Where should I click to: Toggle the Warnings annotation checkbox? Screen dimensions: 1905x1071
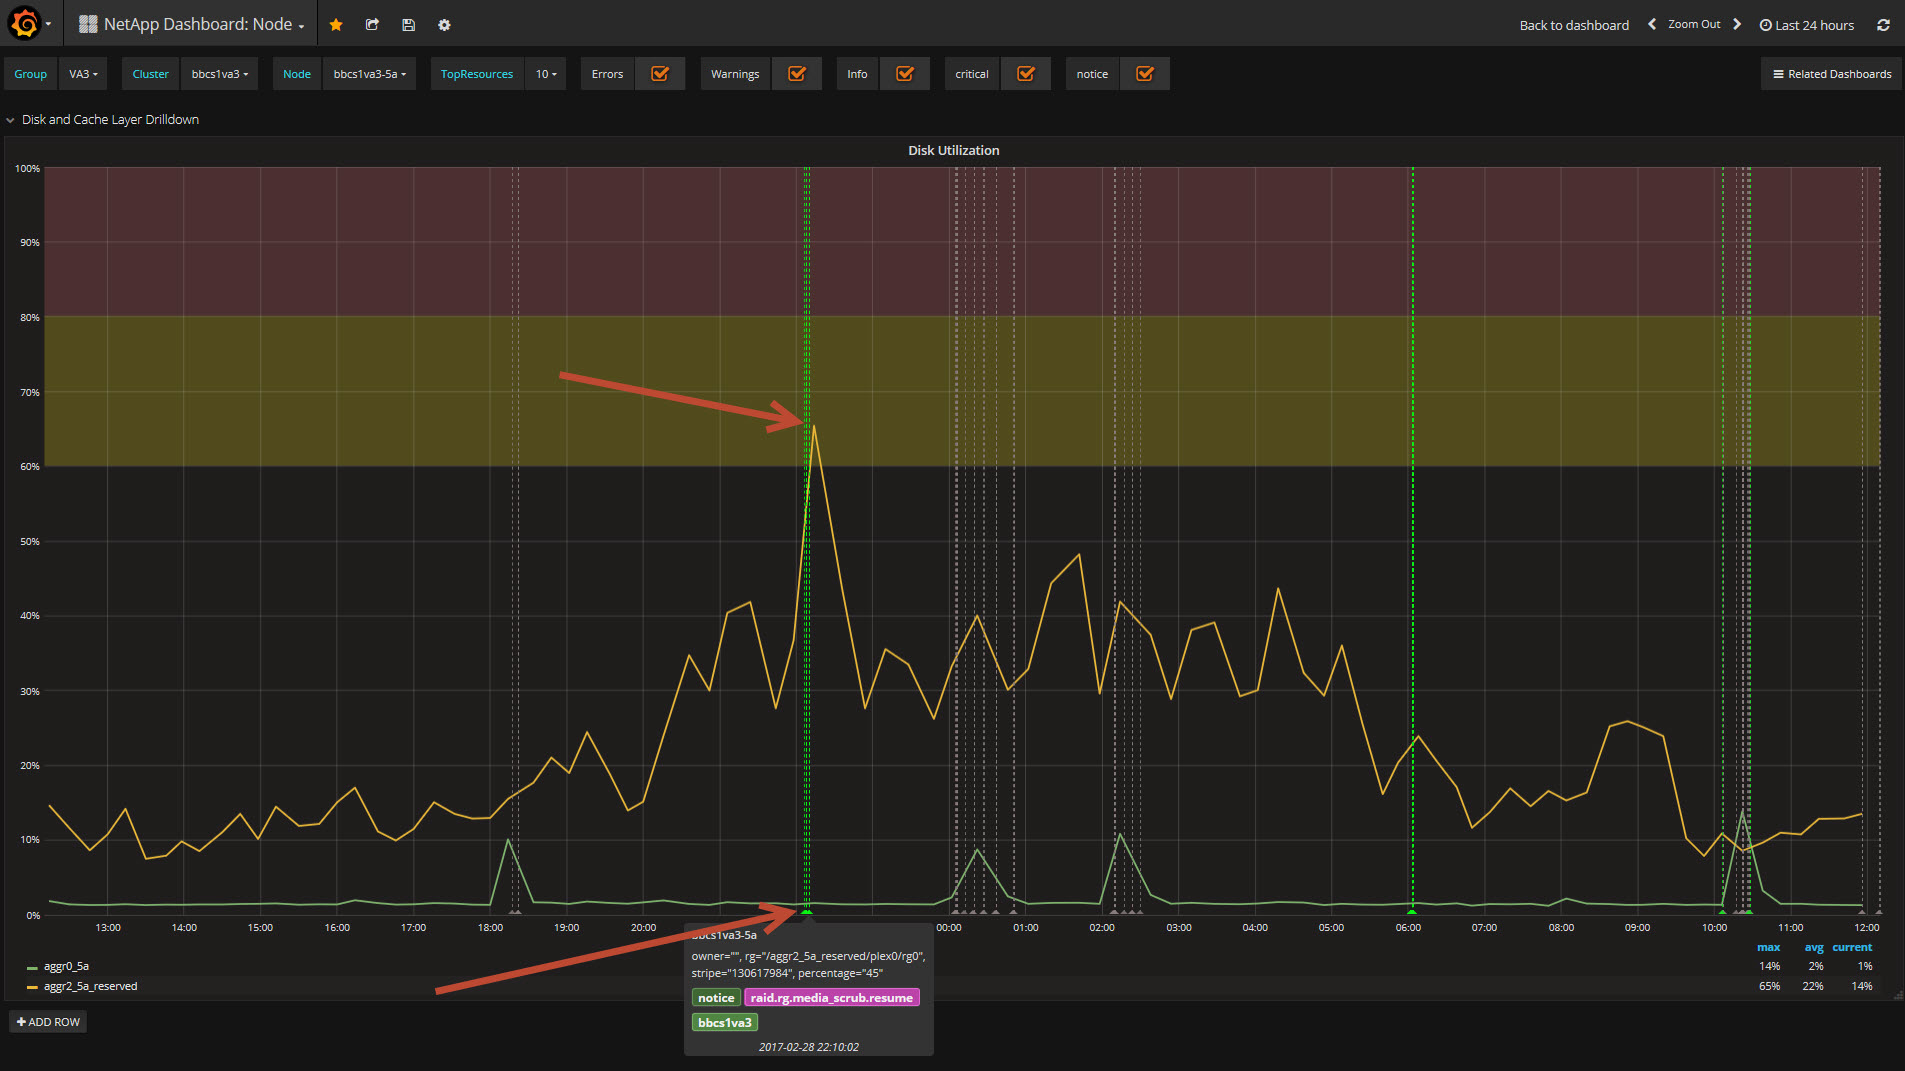(x=797, y=74)
